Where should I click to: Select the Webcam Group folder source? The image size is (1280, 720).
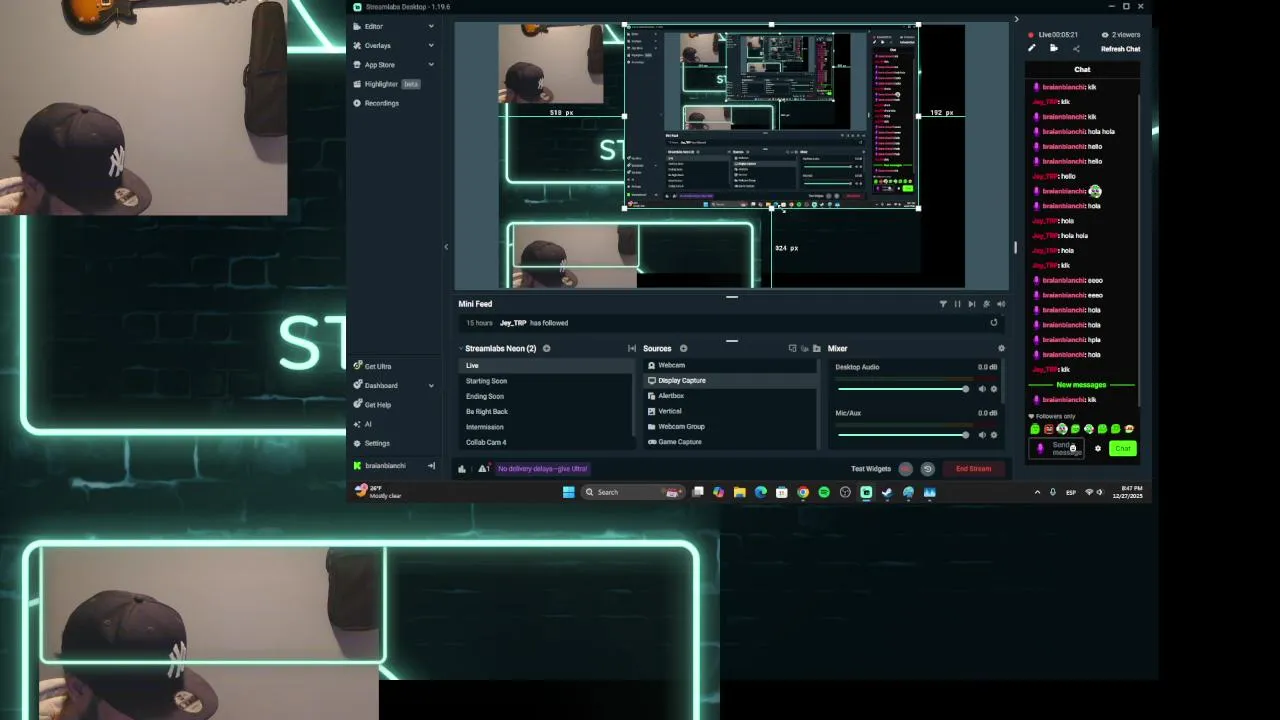click(x=730, y=426)
